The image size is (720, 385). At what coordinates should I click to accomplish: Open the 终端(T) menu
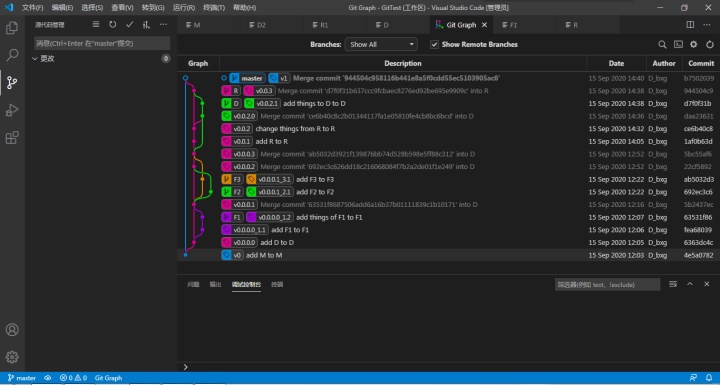pos(214,7)
